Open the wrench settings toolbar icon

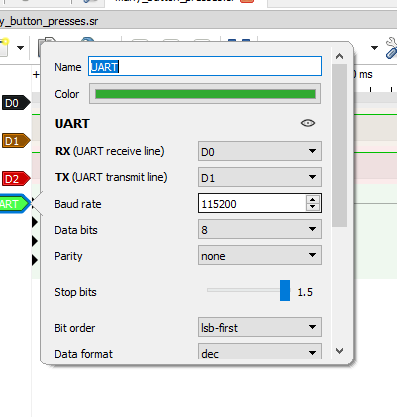(391, 48)
